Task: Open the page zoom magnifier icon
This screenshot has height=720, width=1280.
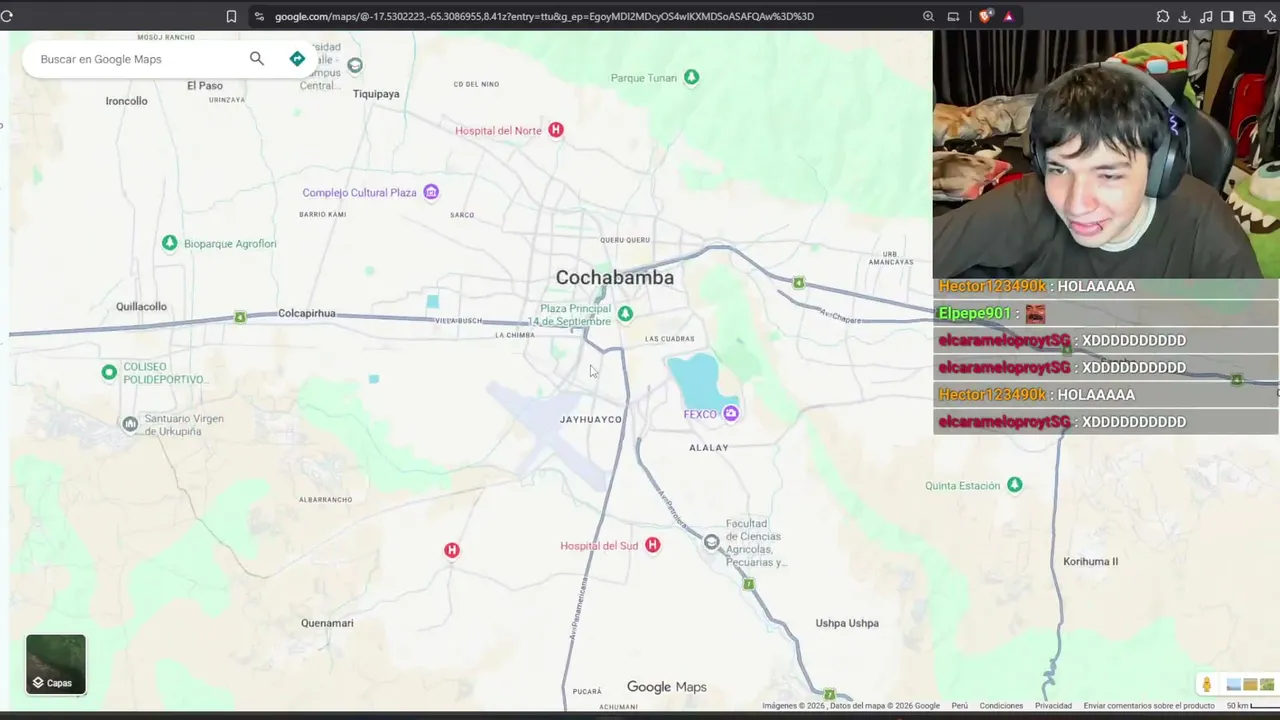Action: pos(928,16)
